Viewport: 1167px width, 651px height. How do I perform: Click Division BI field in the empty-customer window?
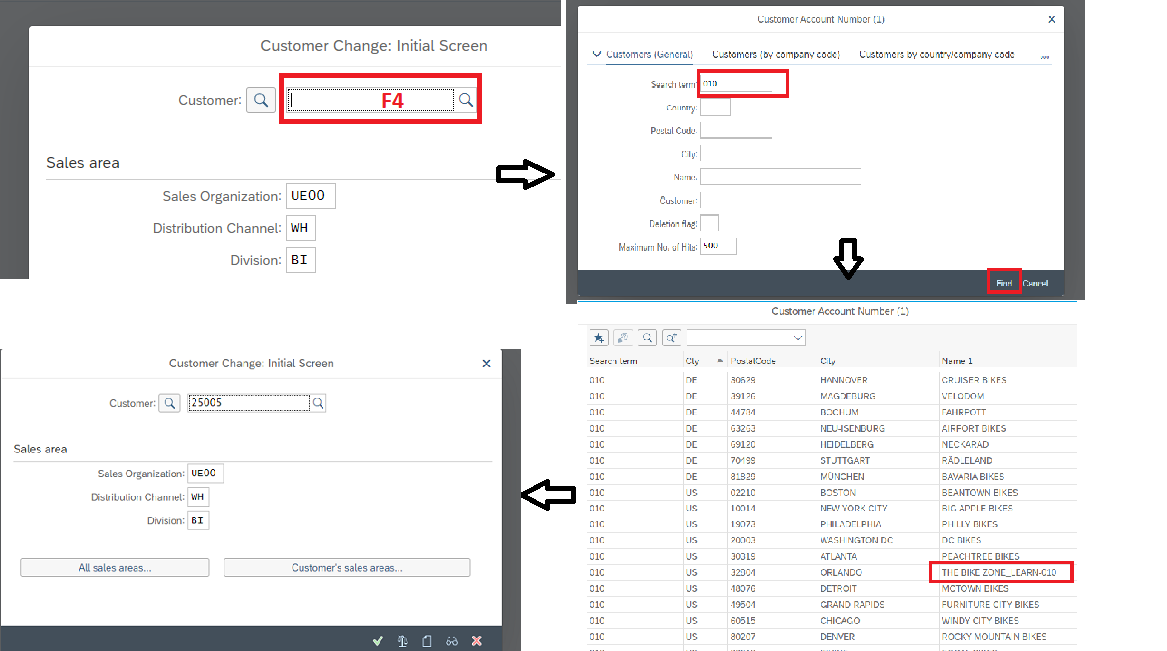click(301, 260)
